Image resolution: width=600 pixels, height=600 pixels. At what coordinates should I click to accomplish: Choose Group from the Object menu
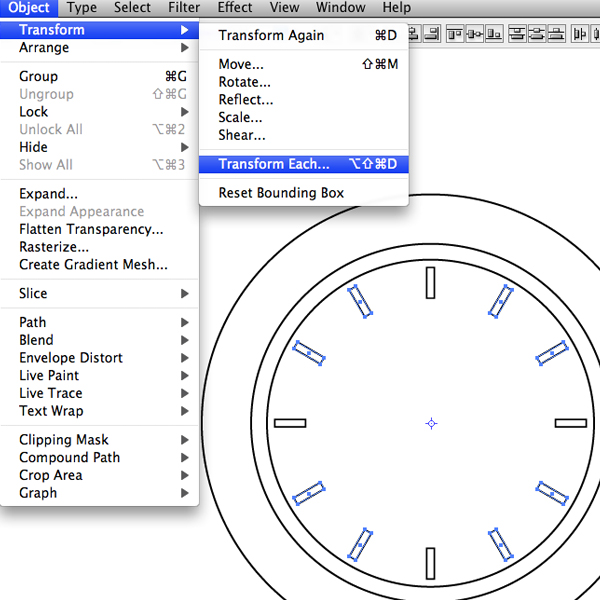tap(99, 77)
